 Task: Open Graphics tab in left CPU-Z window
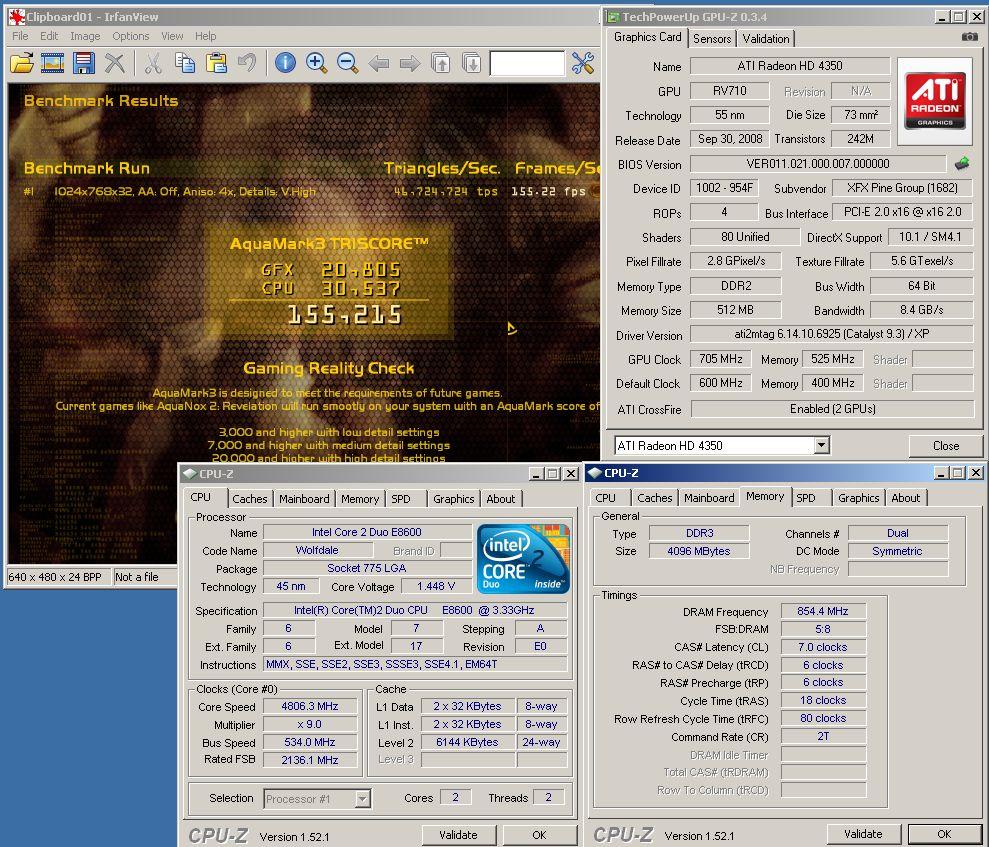(x=454, y=498)
